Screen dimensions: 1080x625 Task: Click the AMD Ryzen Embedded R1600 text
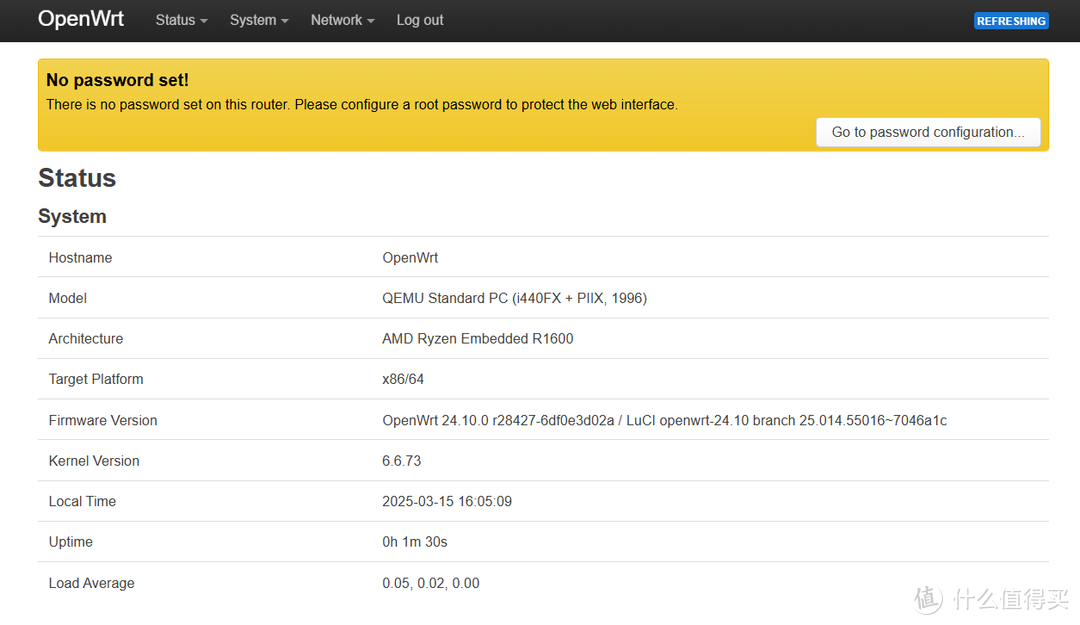(478, 339)
